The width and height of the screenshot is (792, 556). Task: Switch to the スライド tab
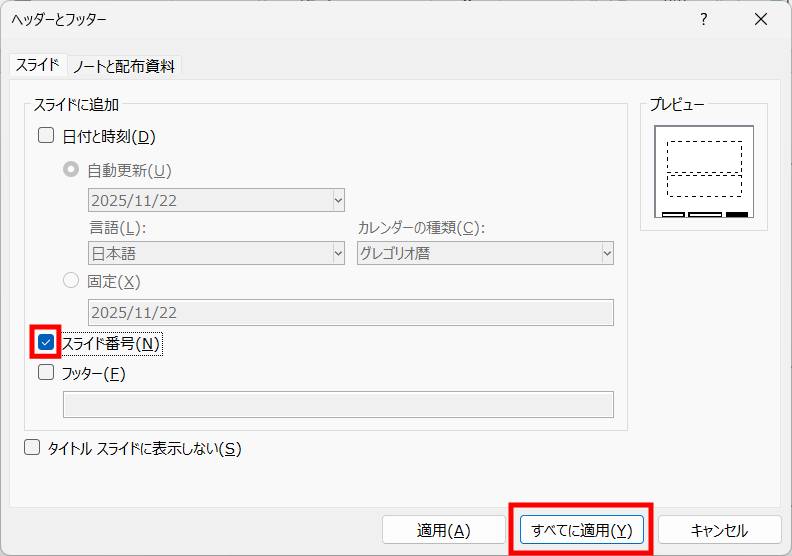[38, 65]
